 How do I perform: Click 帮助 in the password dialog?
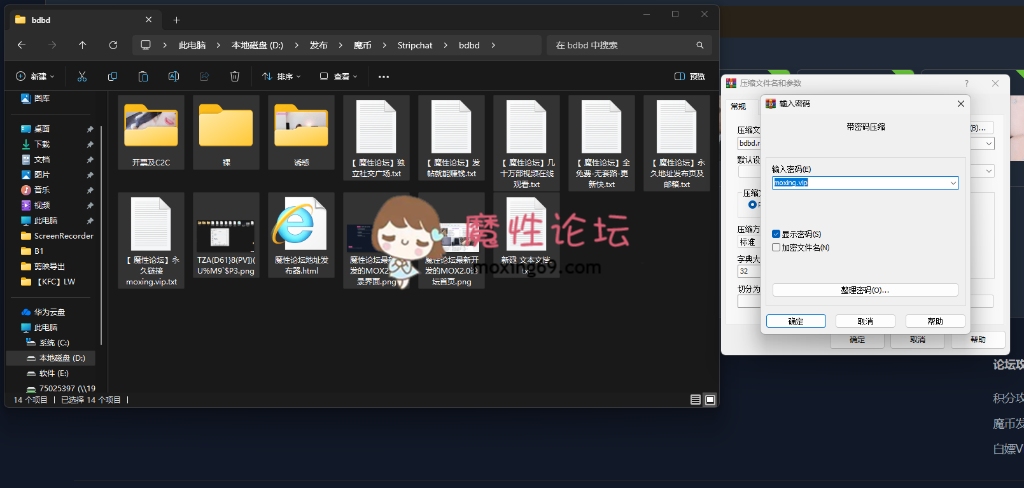pyautogui.click(x=935, y=321)
